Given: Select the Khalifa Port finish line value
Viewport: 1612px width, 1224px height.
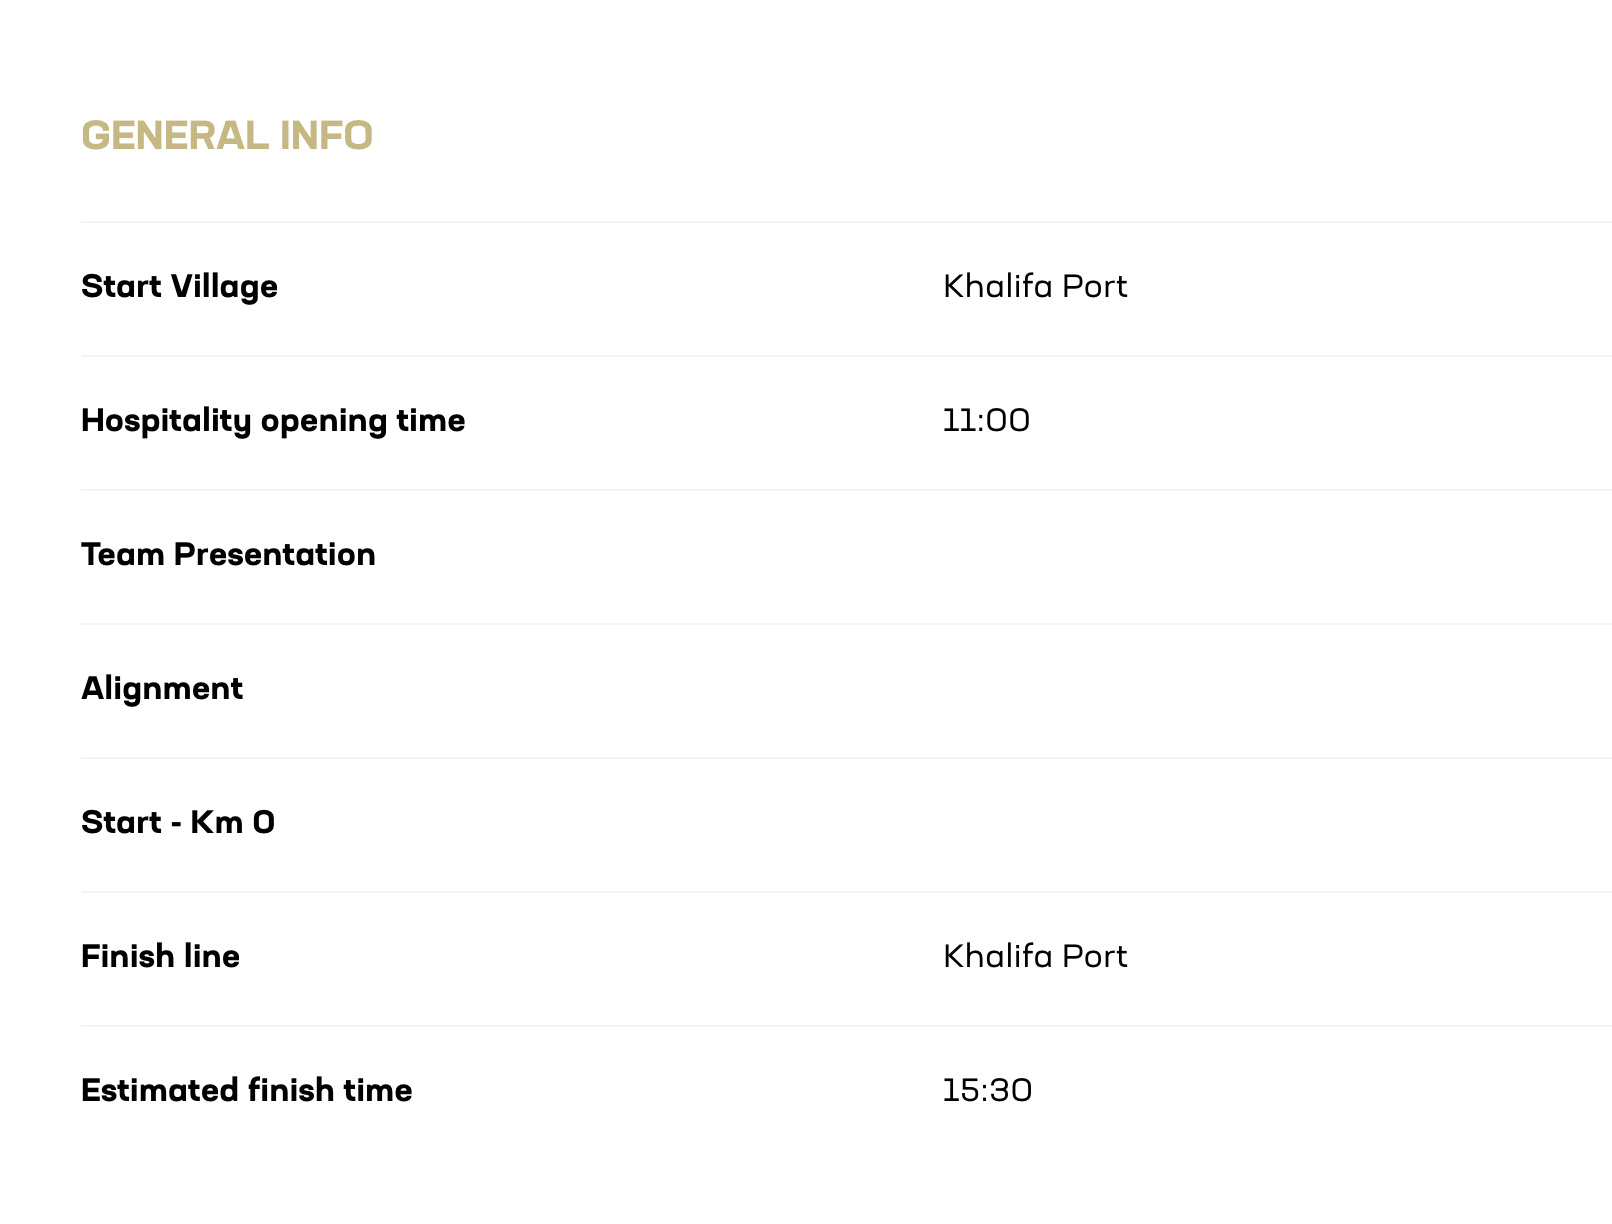Looking at the screenshot, I should tap(1035, 957).
